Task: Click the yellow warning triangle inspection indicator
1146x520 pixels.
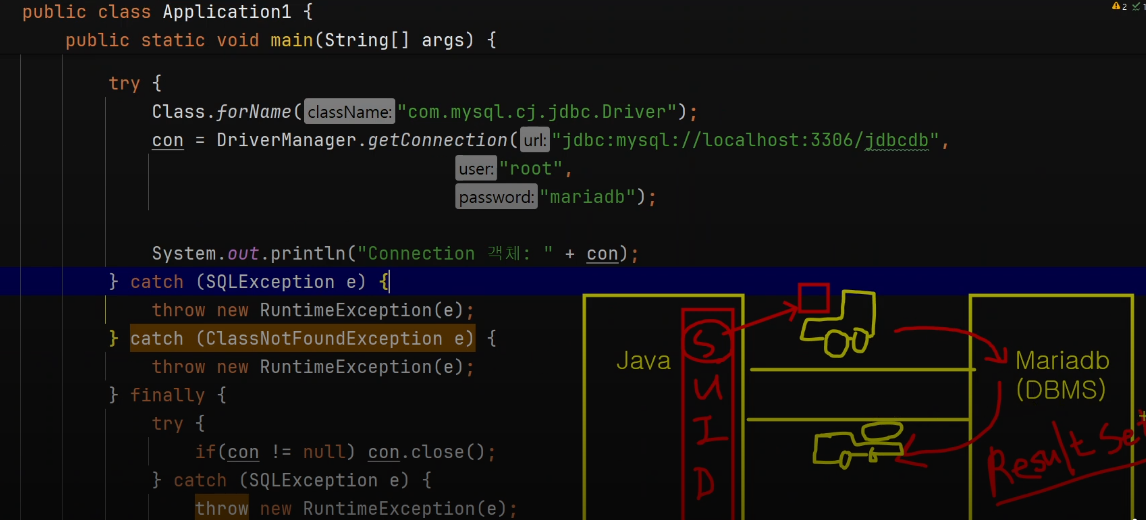Action: (1116, 6)
